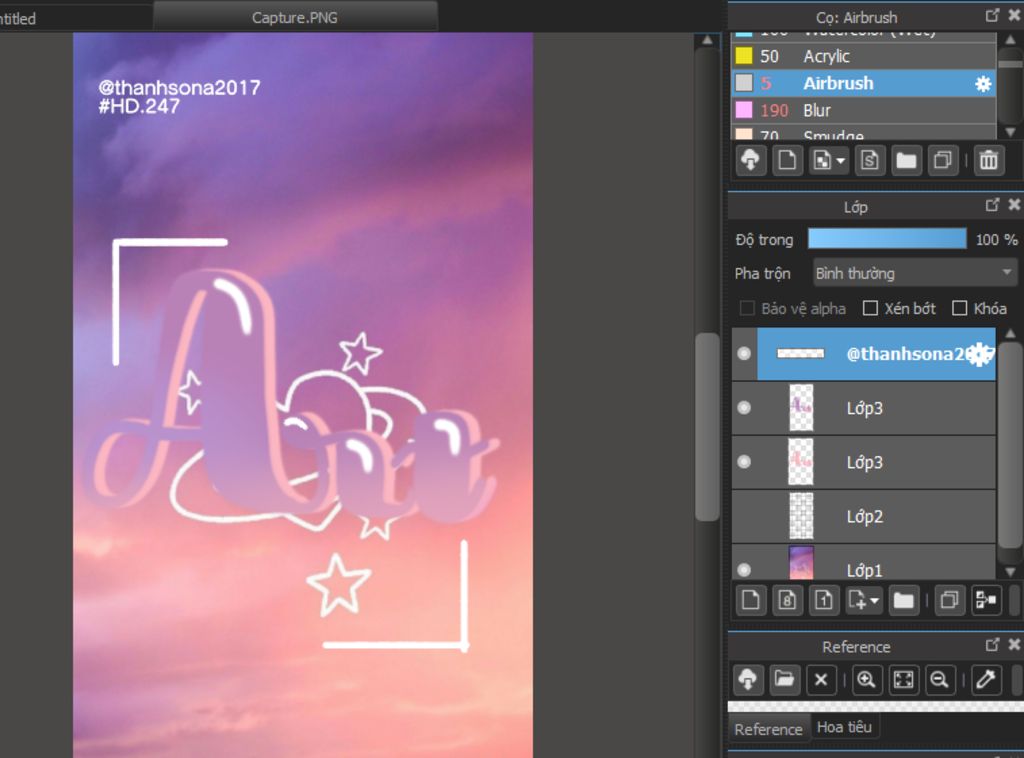The width and height of the screenshot is (1024, 758).
Task: Create a brush folder
Action: coord(906,160)
